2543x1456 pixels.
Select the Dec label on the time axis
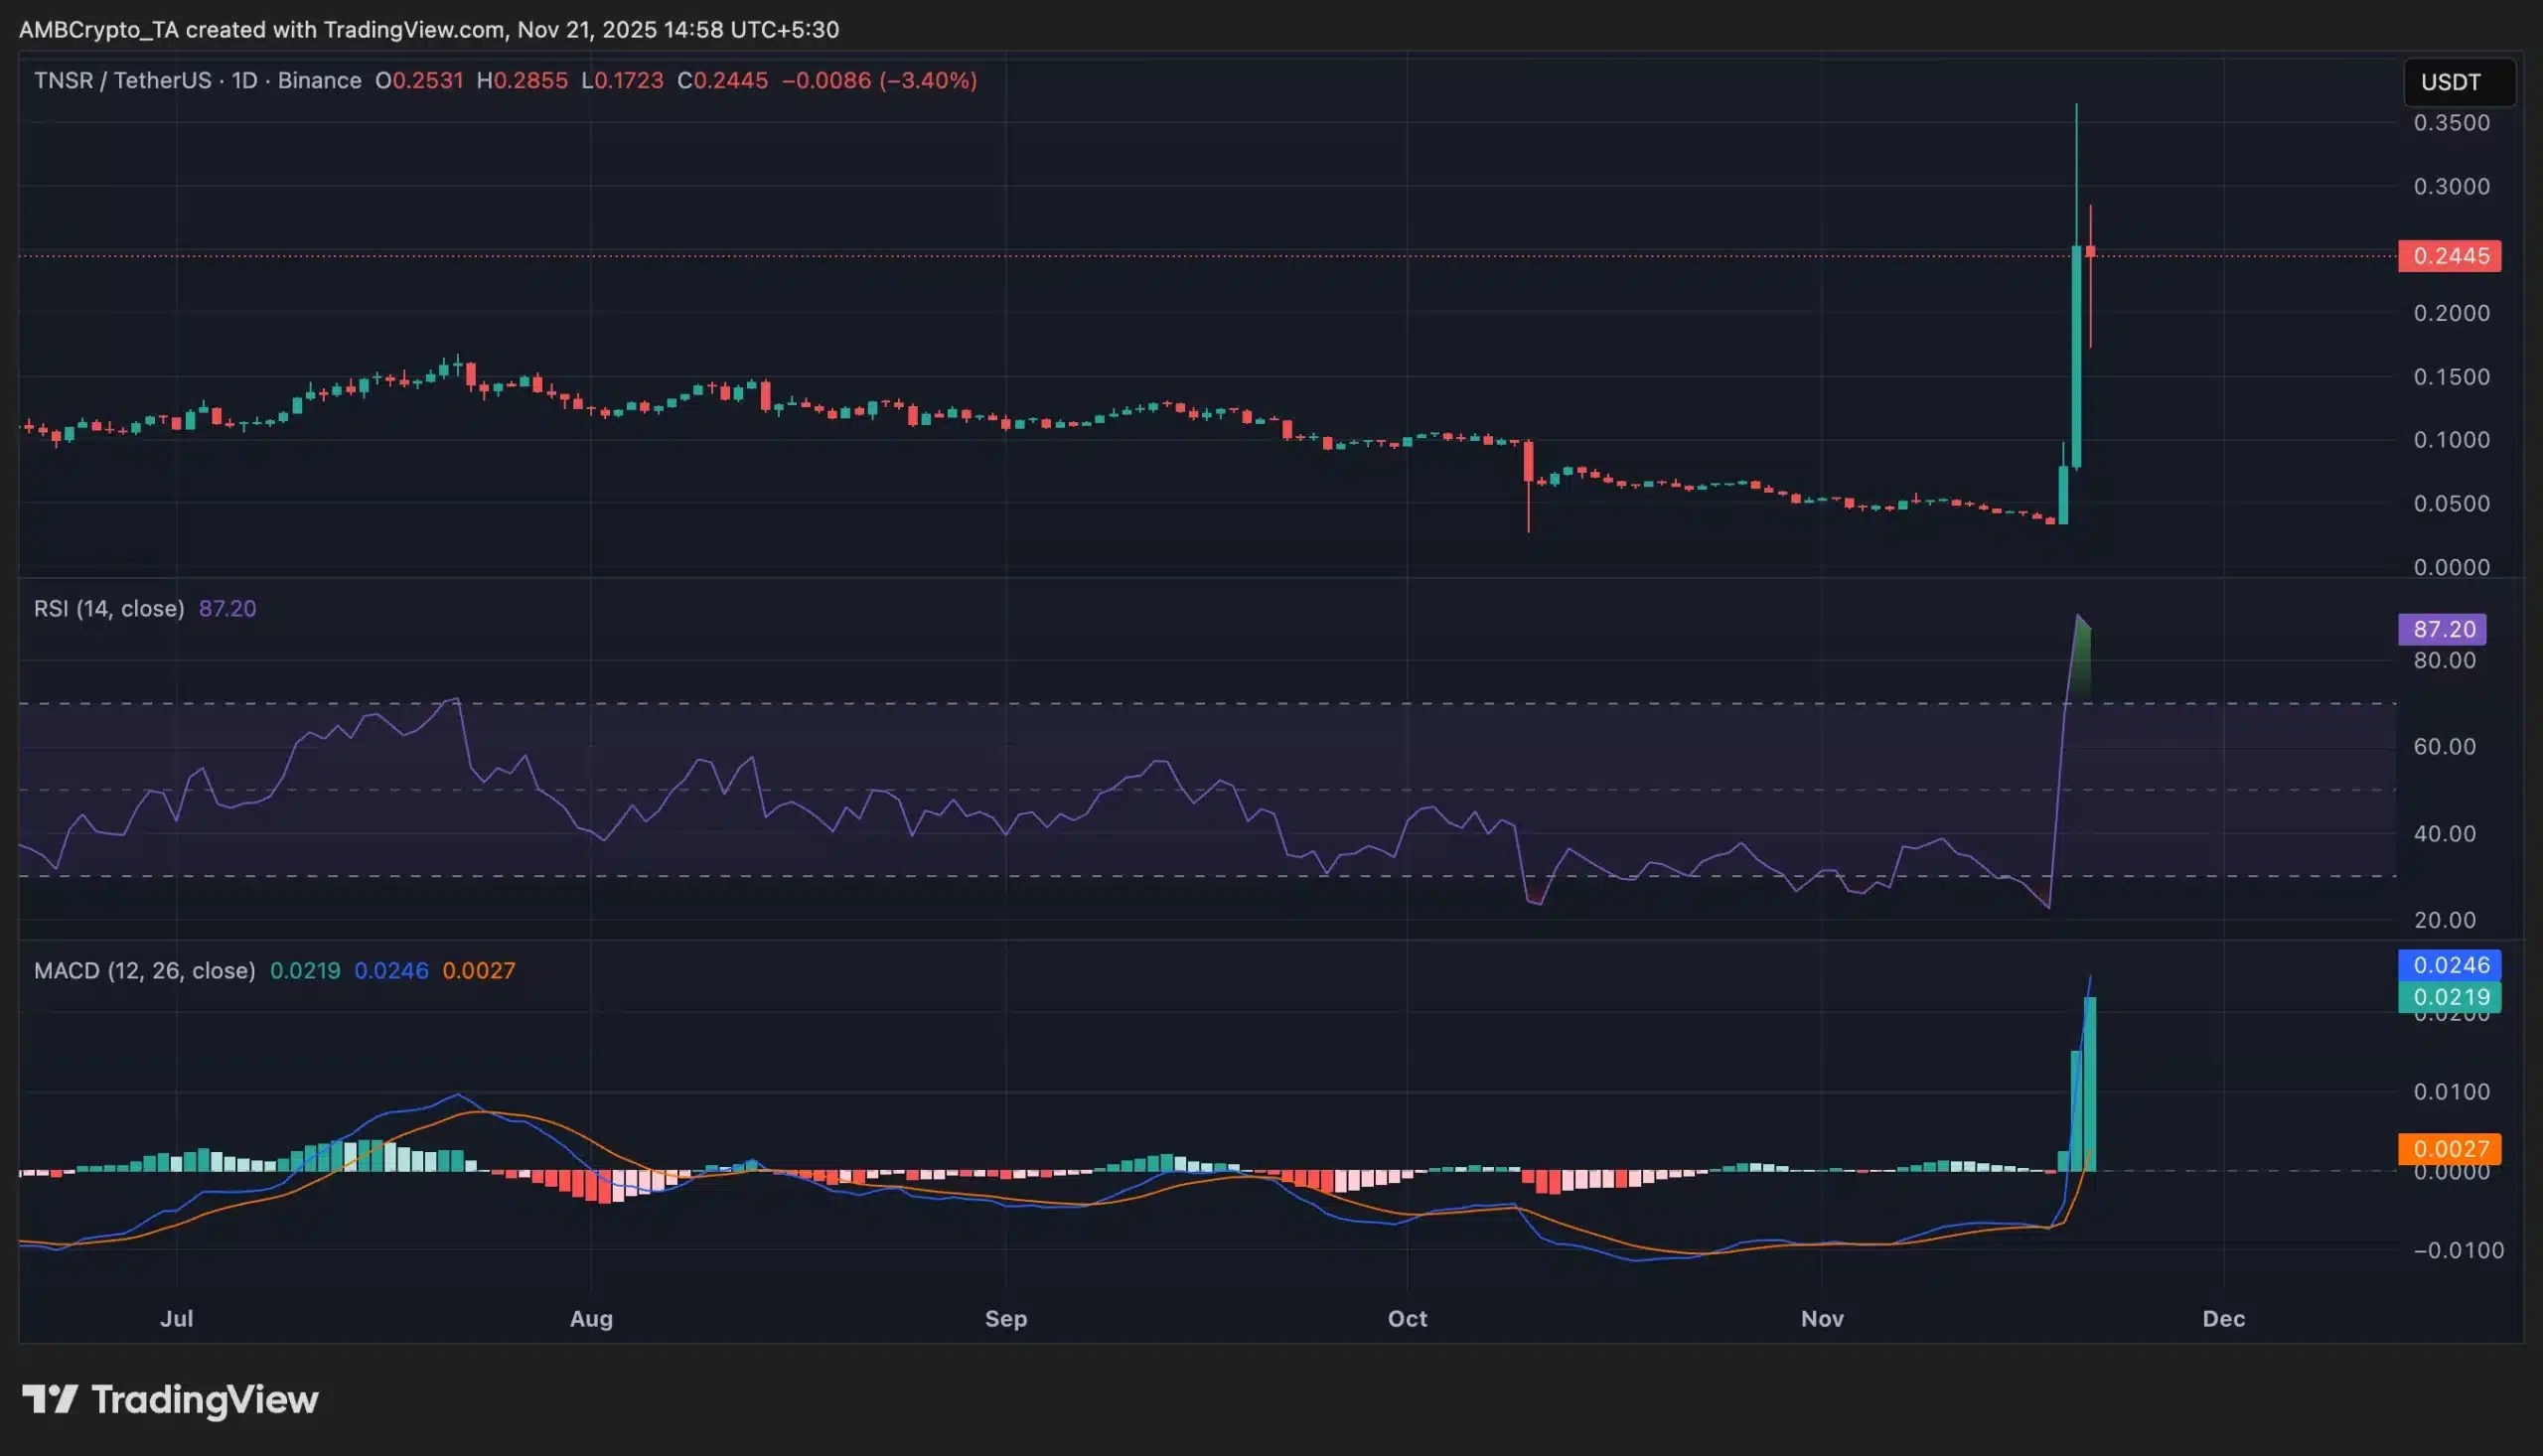(x=2226, y=1319)
